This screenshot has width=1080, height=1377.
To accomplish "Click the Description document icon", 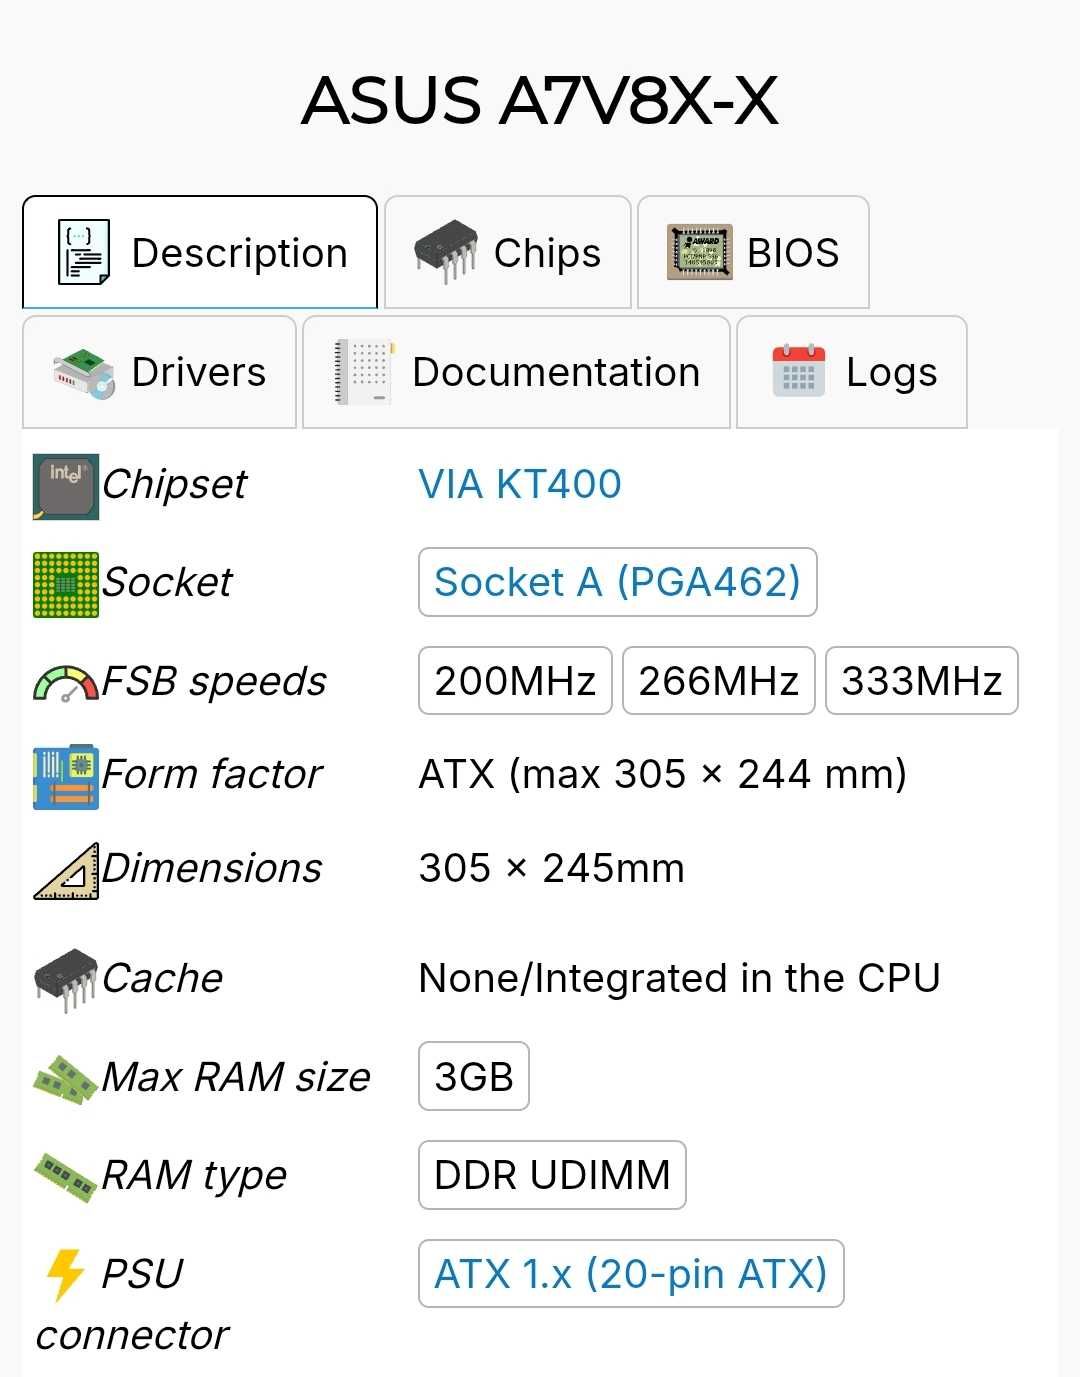I will click(x=84, y=252).
